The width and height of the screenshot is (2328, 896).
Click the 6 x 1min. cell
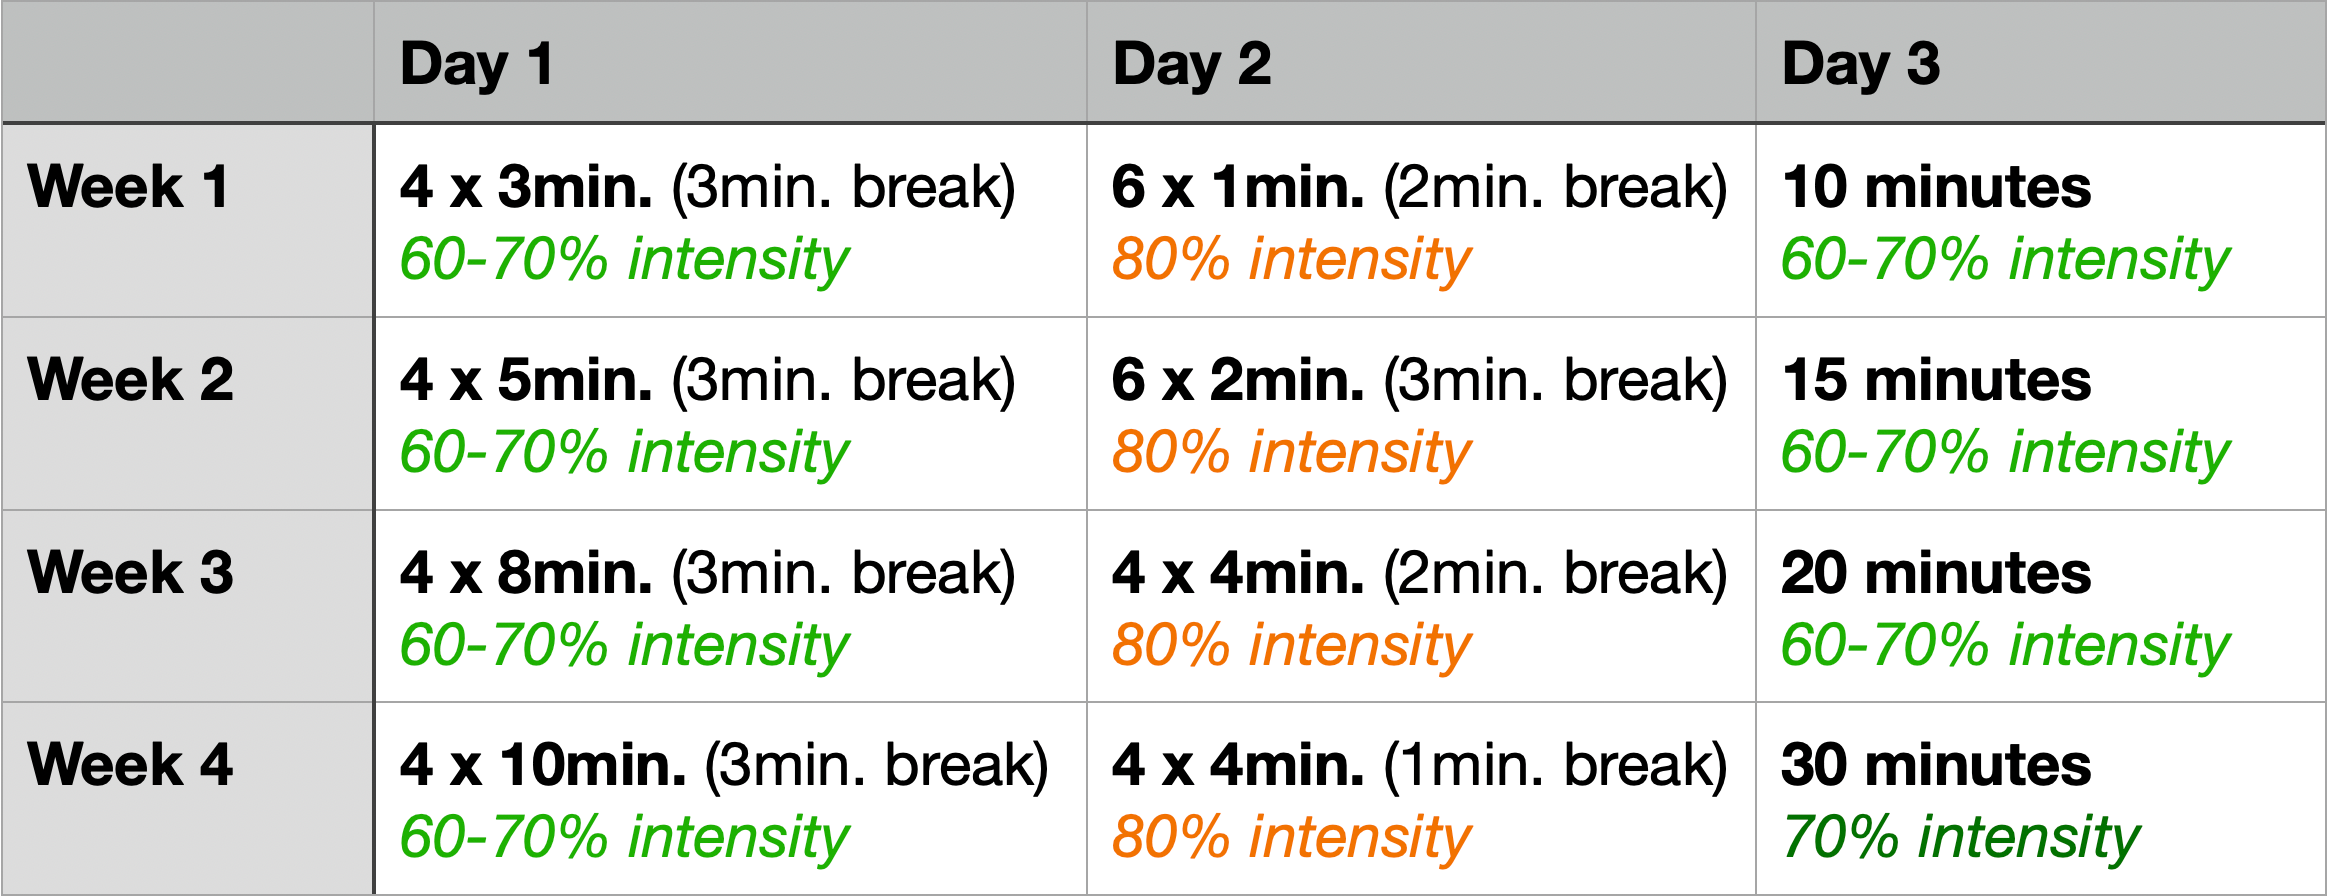click(1421, 221)
